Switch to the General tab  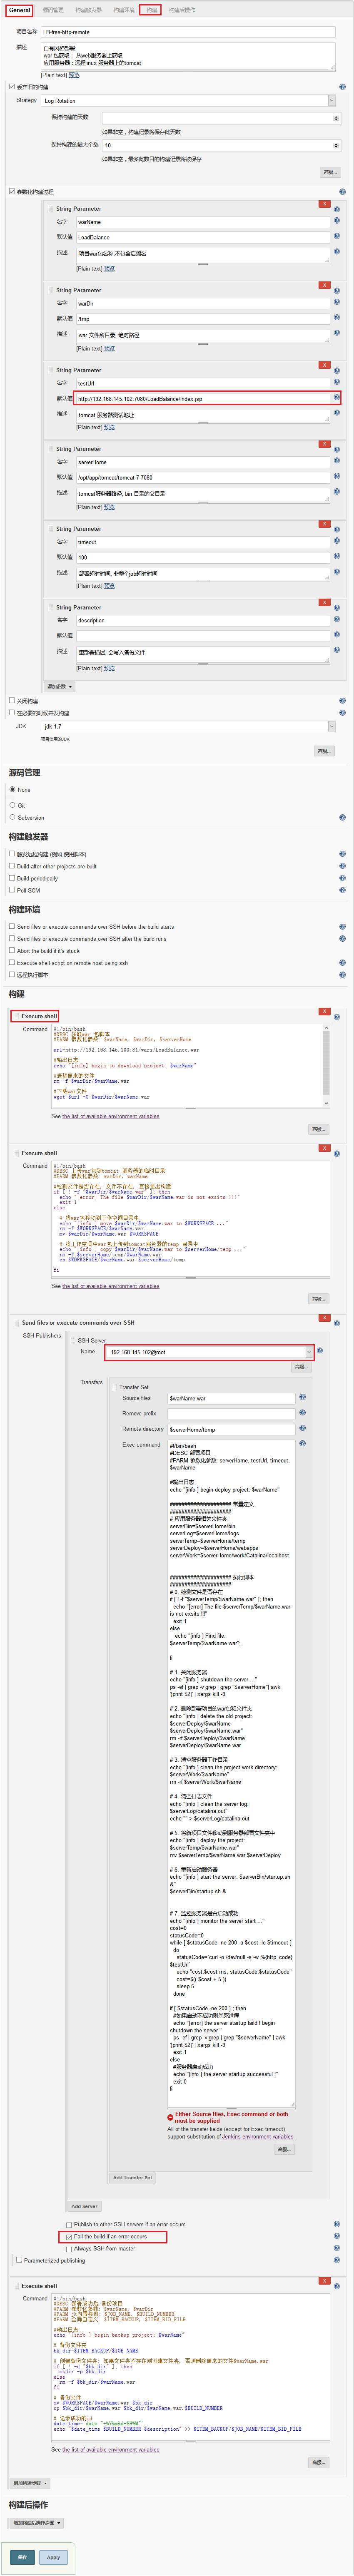click(20, 10)
